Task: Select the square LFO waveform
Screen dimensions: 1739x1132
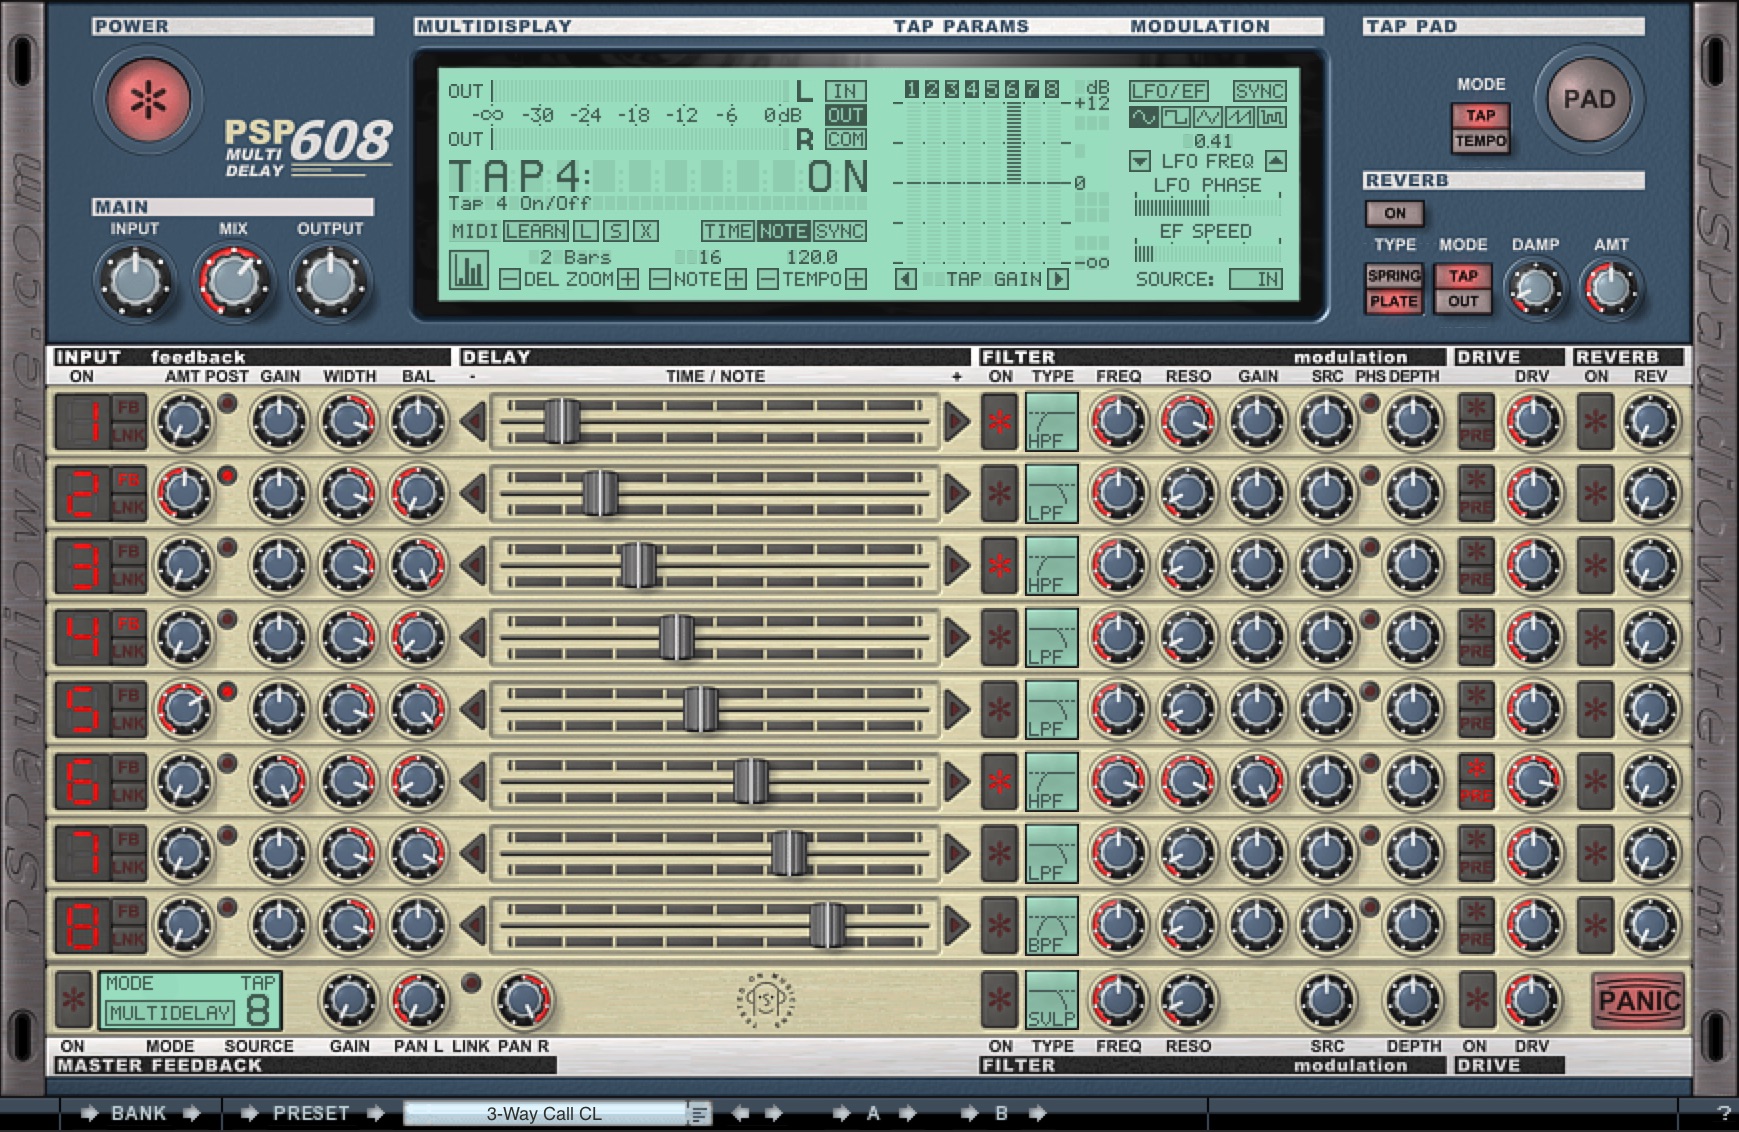Action: pyautogui.click(x=1176, y=117)
